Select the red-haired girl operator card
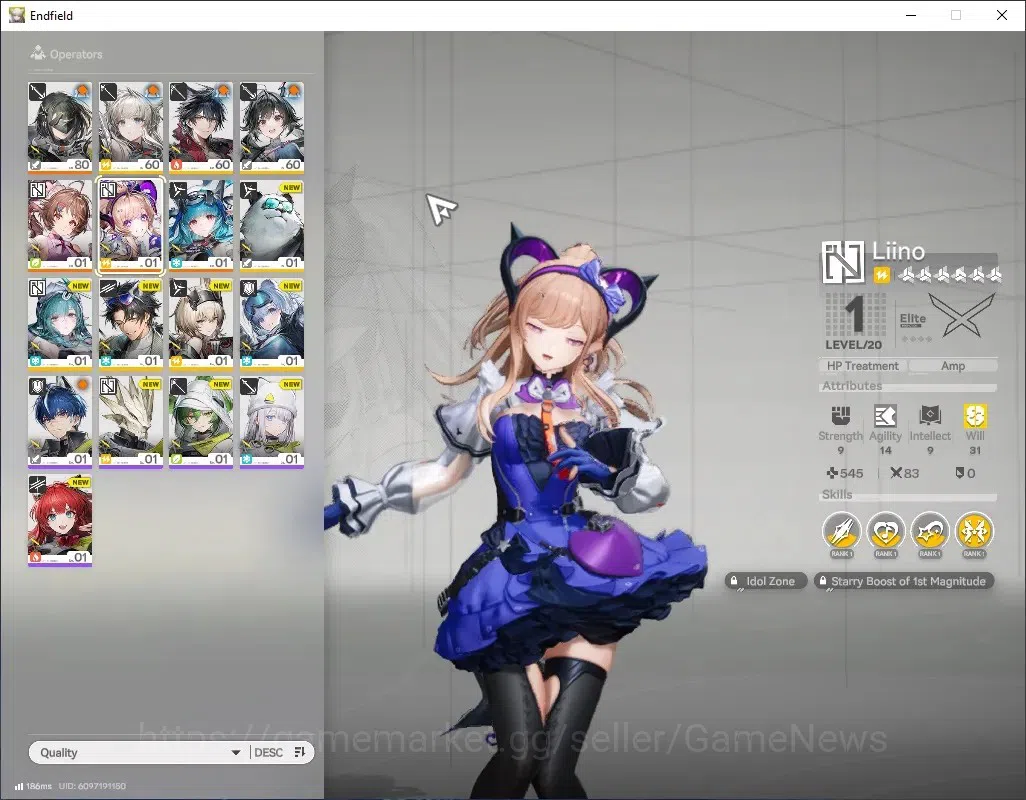1026x800 pixels. point(60,520)
